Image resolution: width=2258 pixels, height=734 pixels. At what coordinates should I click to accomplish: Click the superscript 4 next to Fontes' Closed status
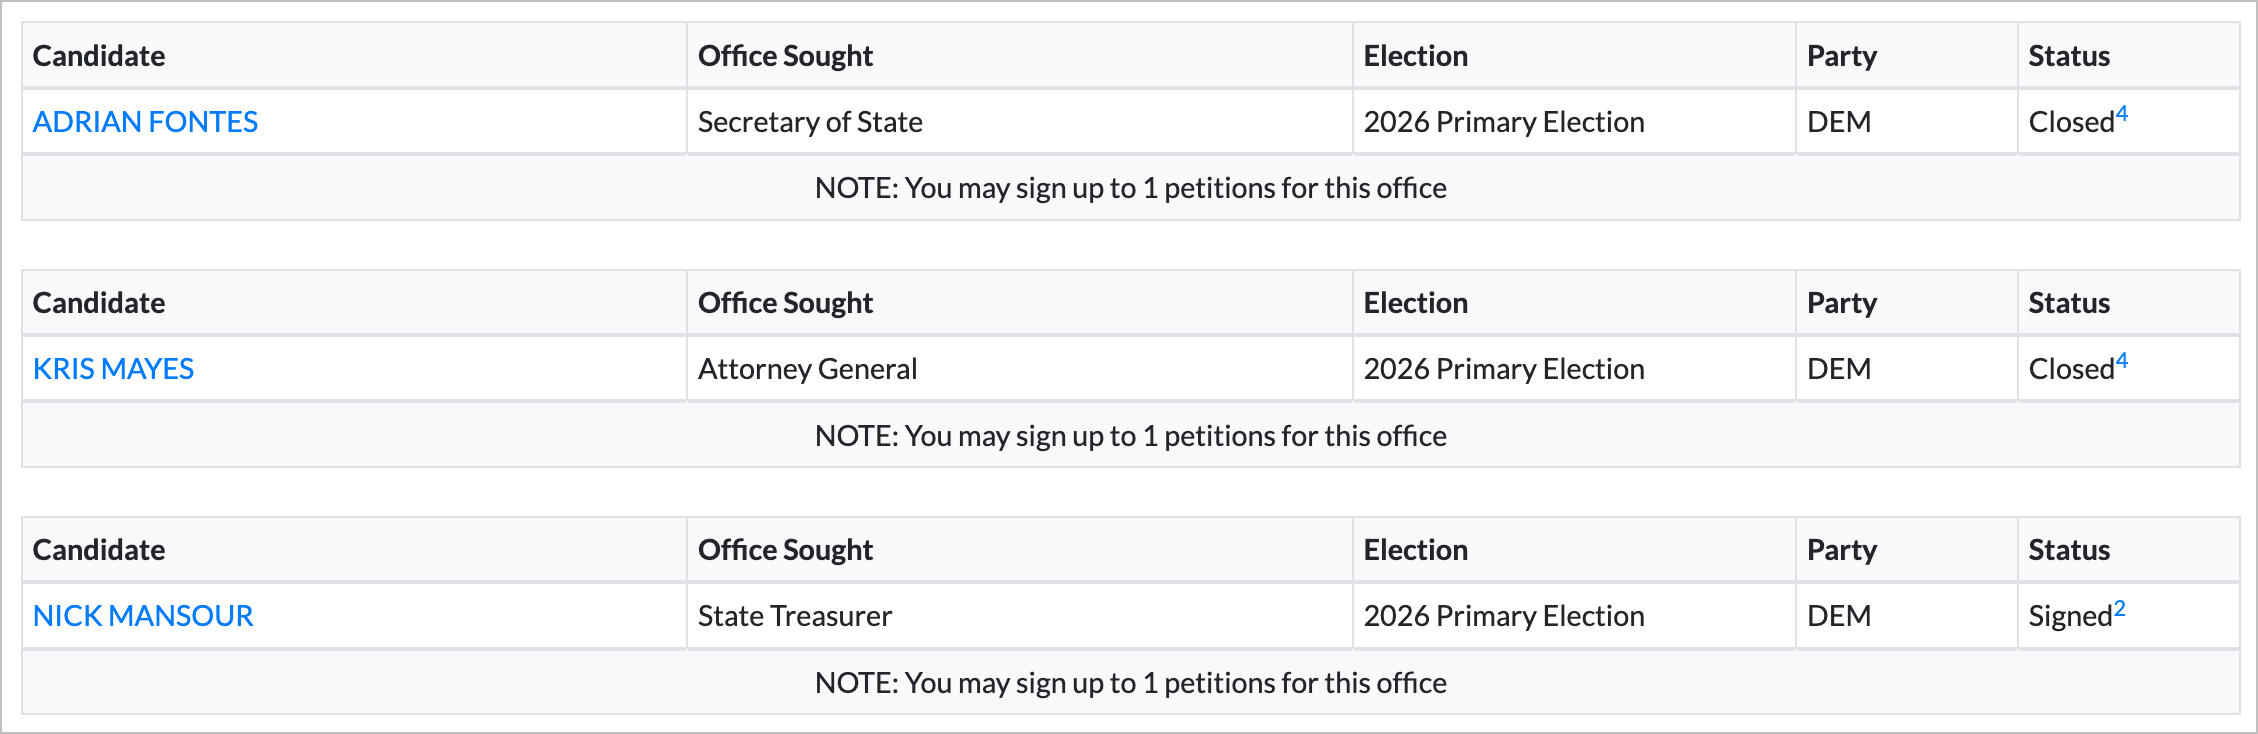tap(2121, 110)
